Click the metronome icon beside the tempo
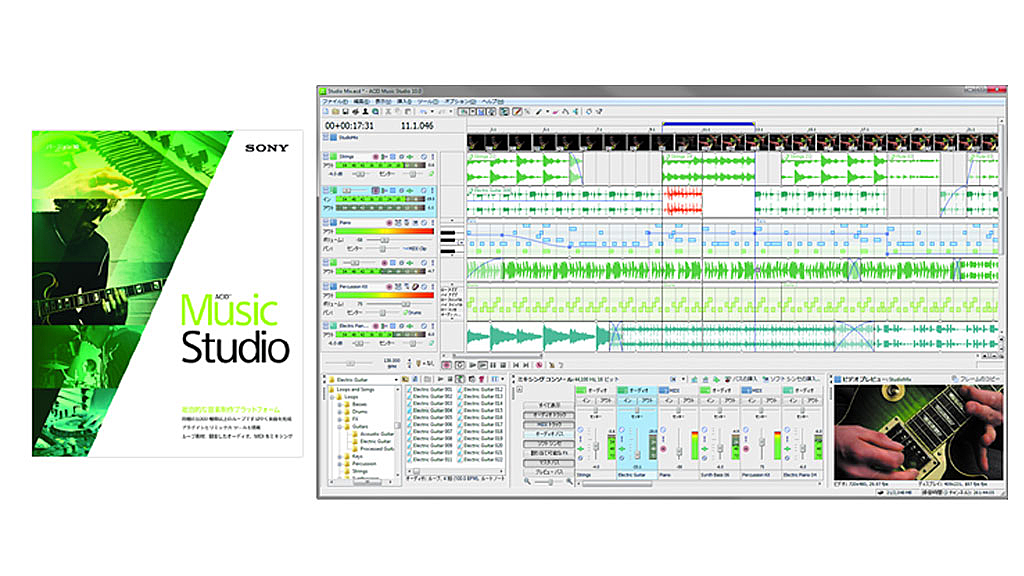 tap(419, 362)
